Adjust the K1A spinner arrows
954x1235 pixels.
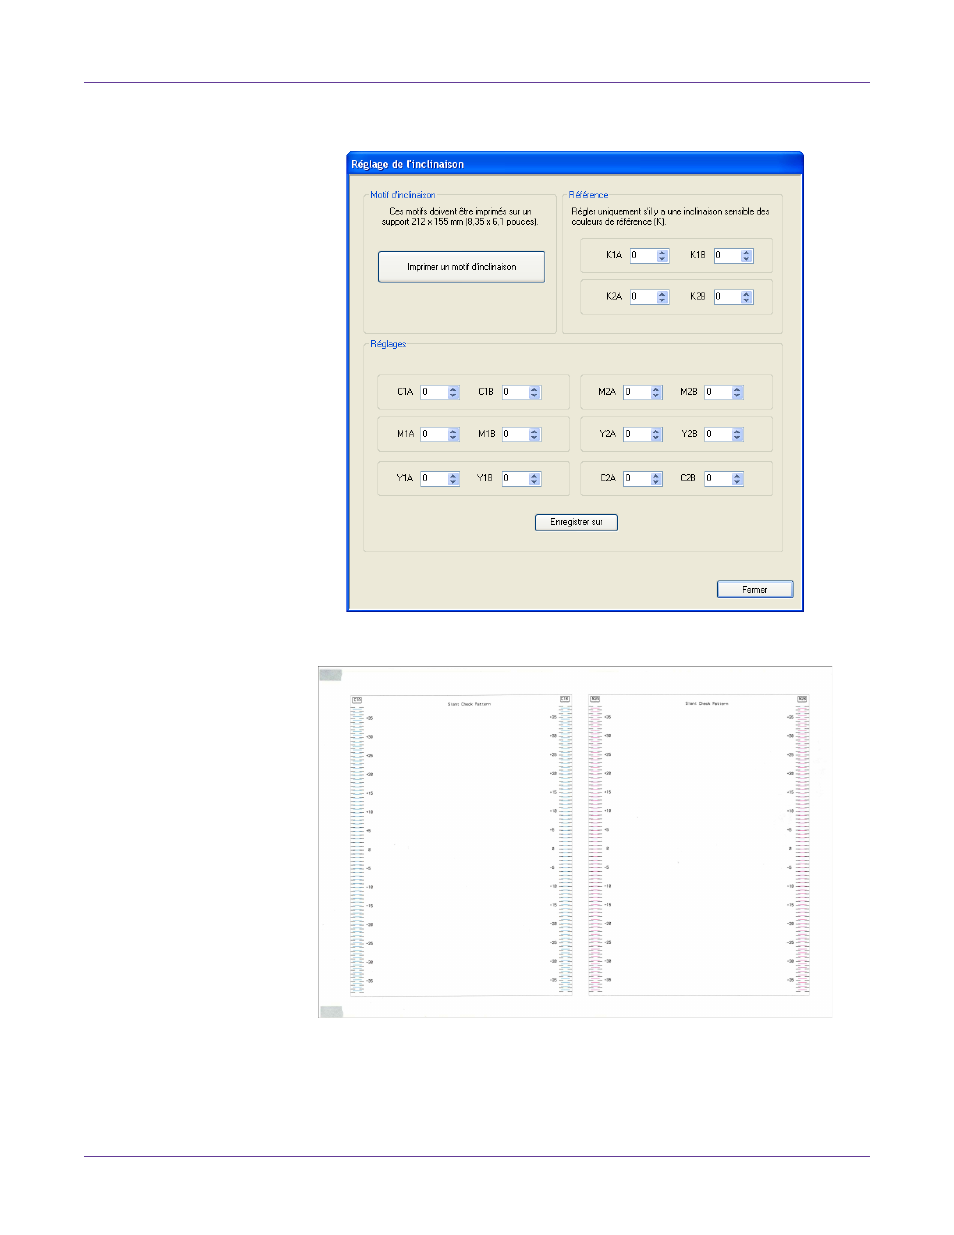[662, 256]
